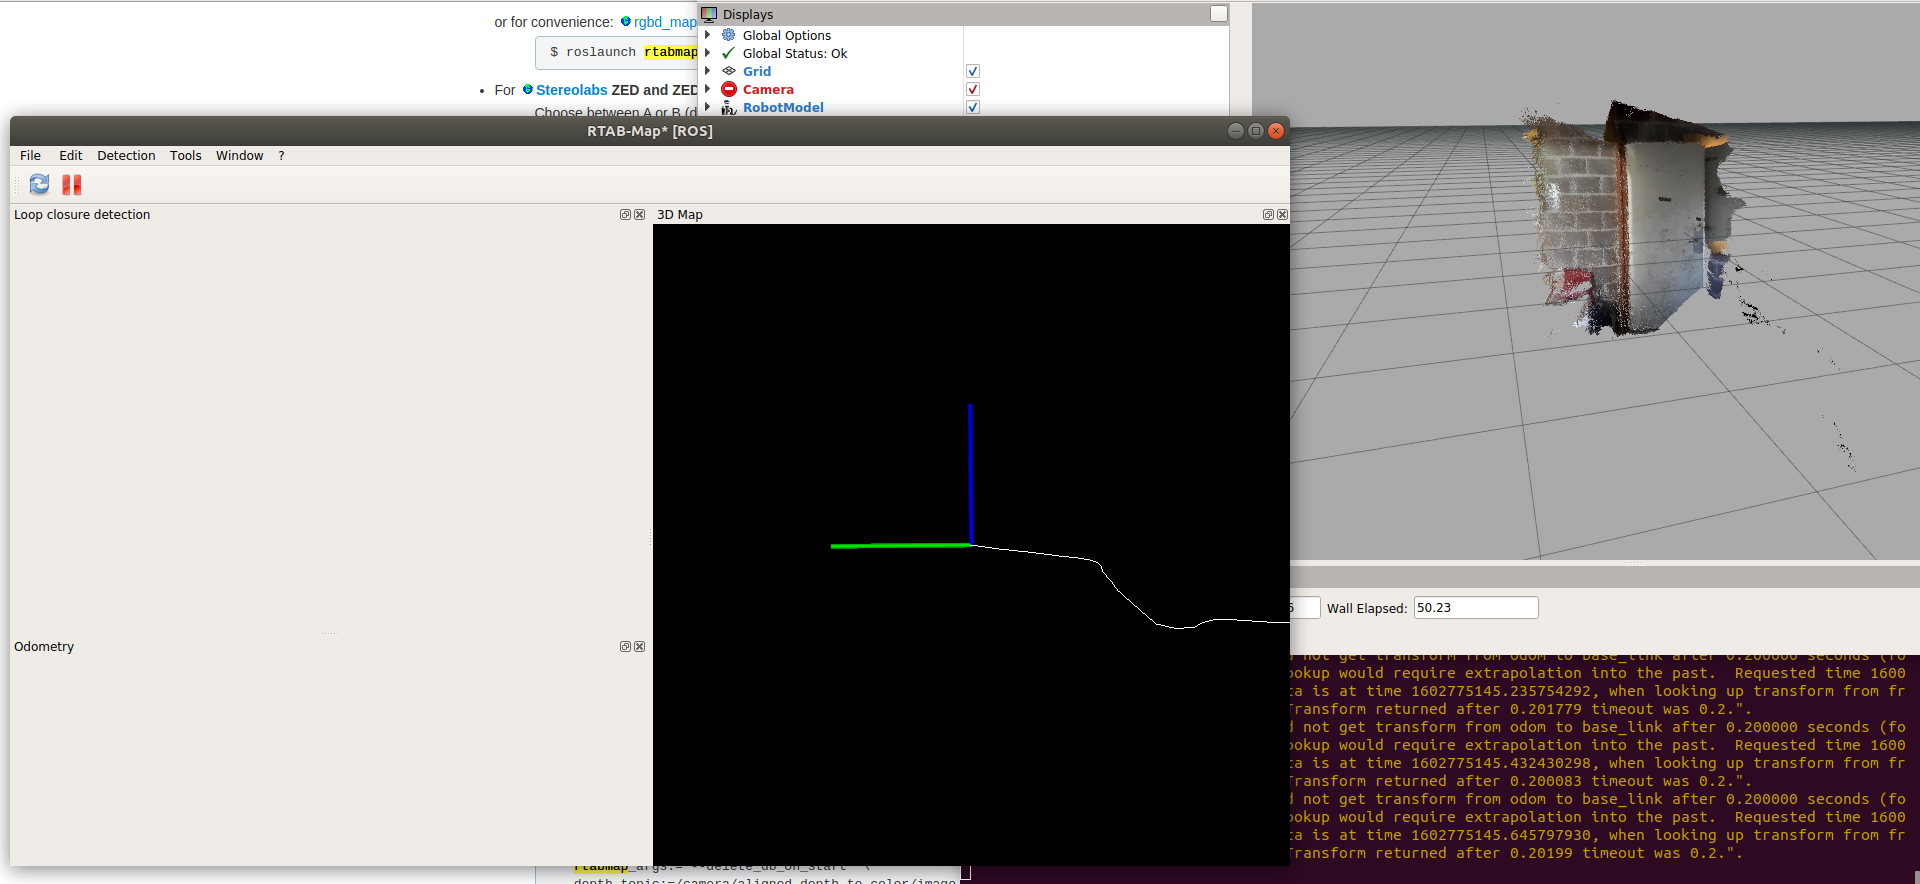Image resolution: width=1920 pixels, height=884 pixels.
Task: Select the Grid display label
Action: tap(757, 71)
